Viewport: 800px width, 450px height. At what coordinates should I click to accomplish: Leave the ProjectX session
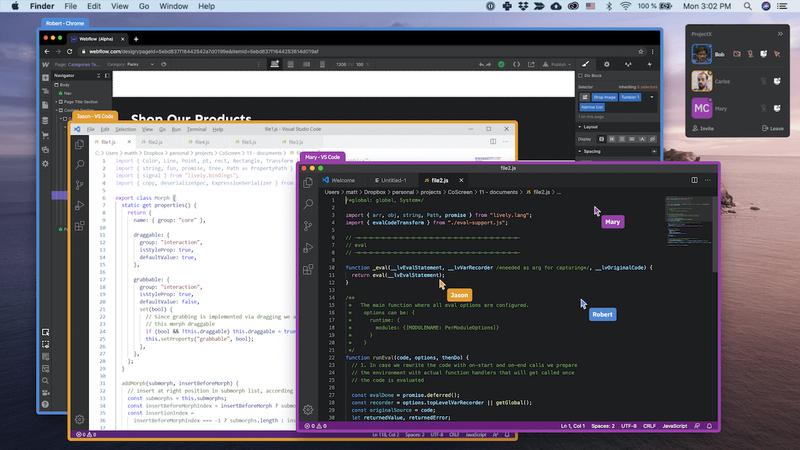(x=772, y=129)
